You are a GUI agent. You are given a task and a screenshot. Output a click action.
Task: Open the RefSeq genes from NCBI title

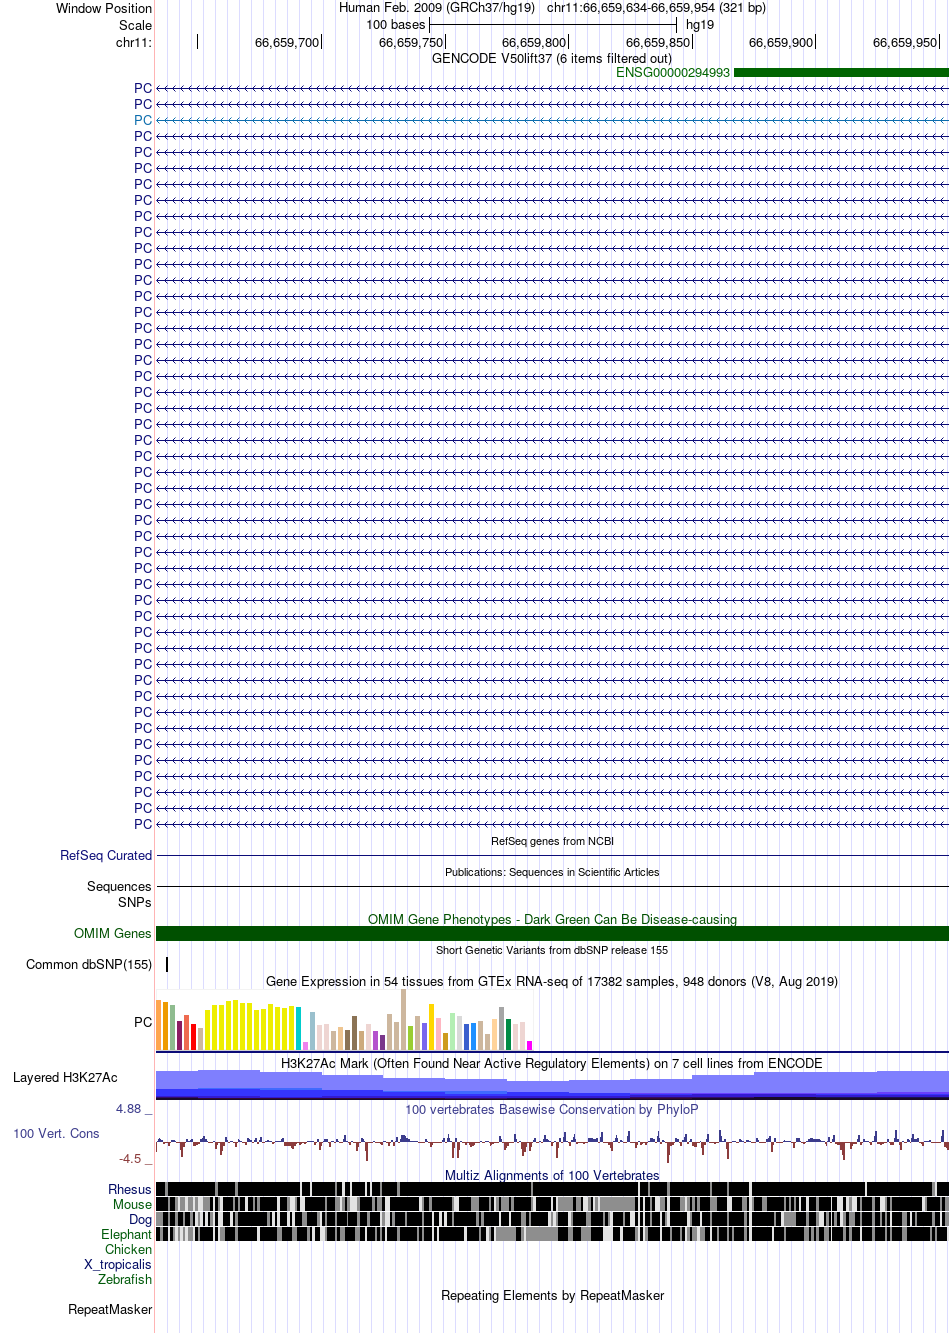coord(552,841)
